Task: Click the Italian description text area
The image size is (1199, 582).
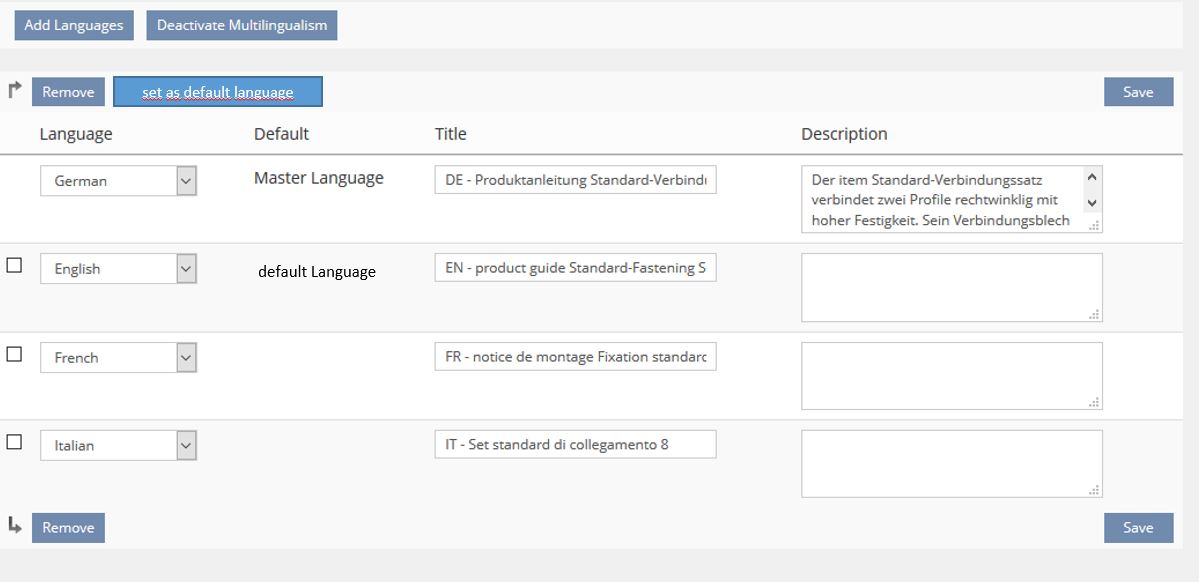Action: (x=951, y=463)
